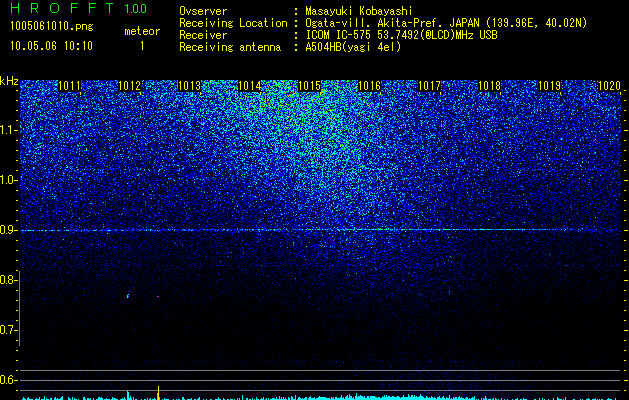This screenshot has height=400, width=629.
Task: Click observer name Masayuki Kobayashi
Action: 359,11
